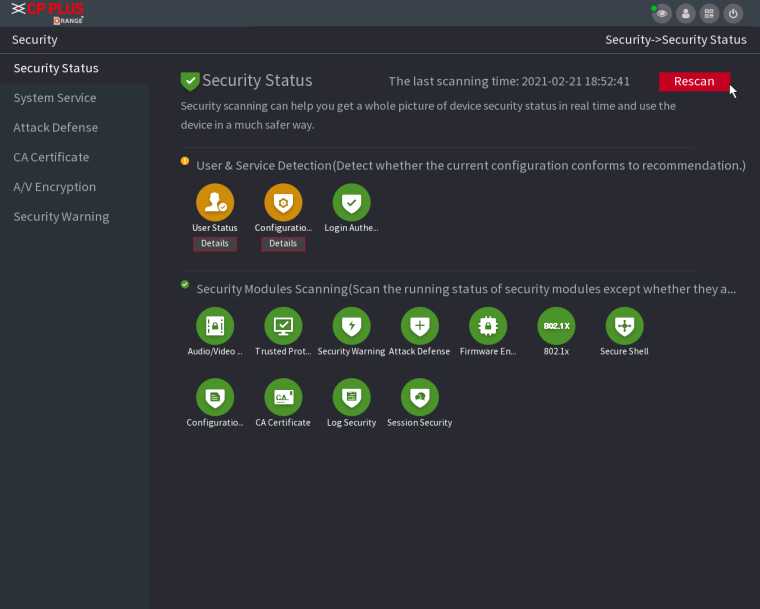This screenshot has width=760, height=609.
Task: Click the Audio/Video encryption module icon
Action: (x=215, y=326)
